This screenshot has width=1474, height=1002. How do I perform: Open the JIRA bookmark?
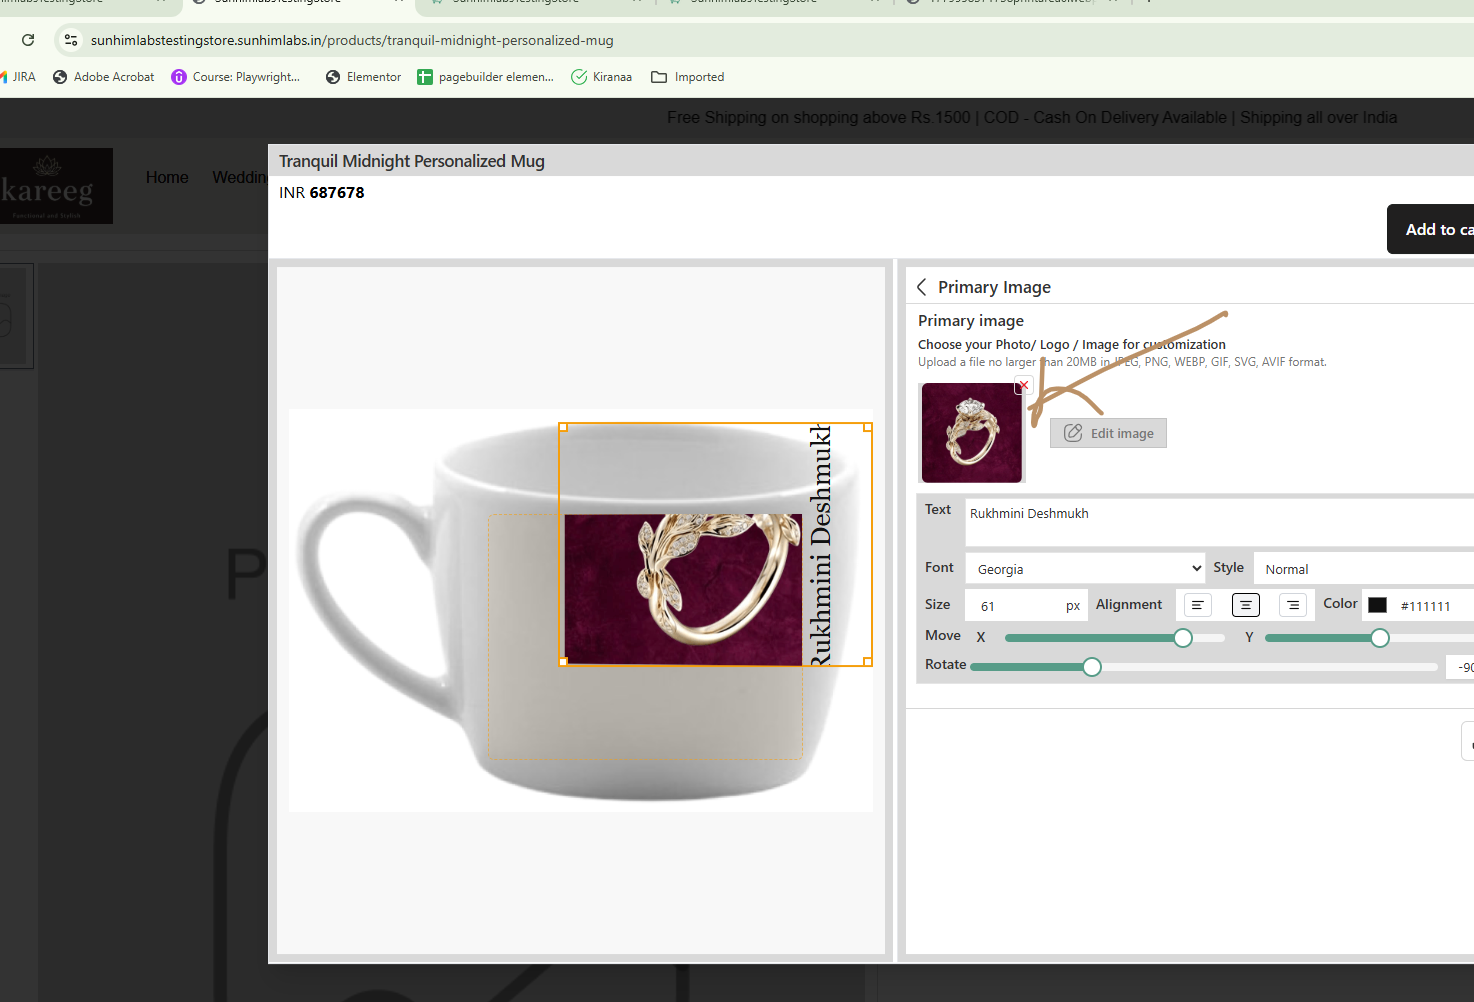[x=18, y=77]
